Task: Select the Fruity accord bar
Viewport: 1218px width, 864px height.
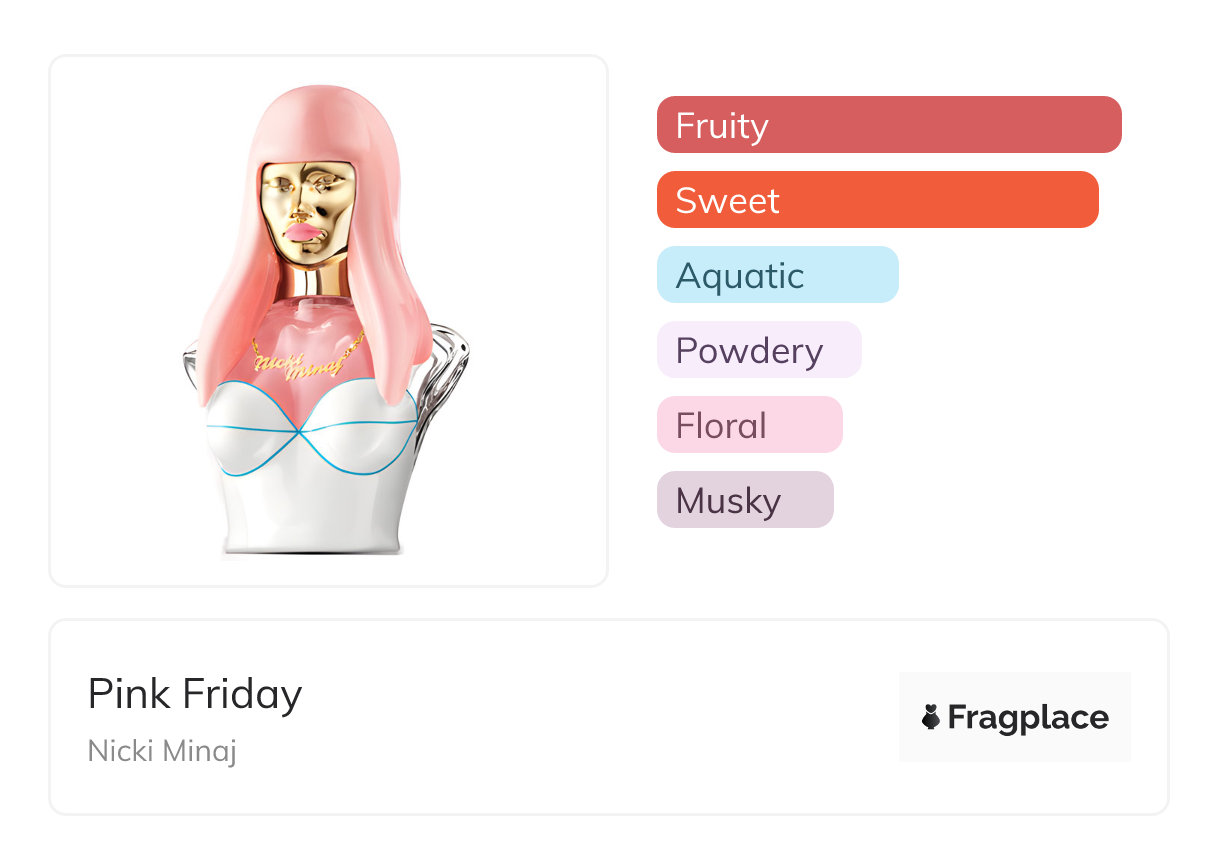Action: point(888,125)
